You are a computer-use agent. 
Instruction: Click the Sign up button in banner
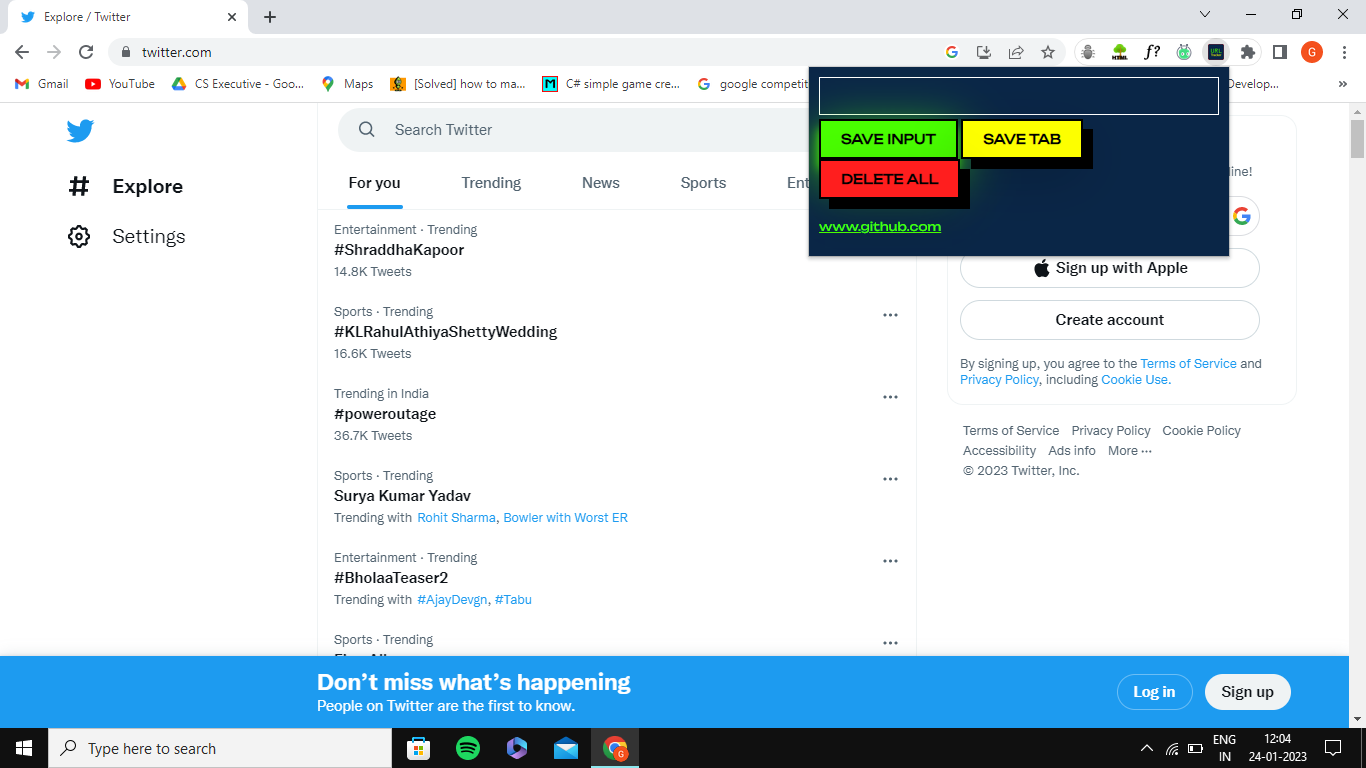pos(1248,692)
